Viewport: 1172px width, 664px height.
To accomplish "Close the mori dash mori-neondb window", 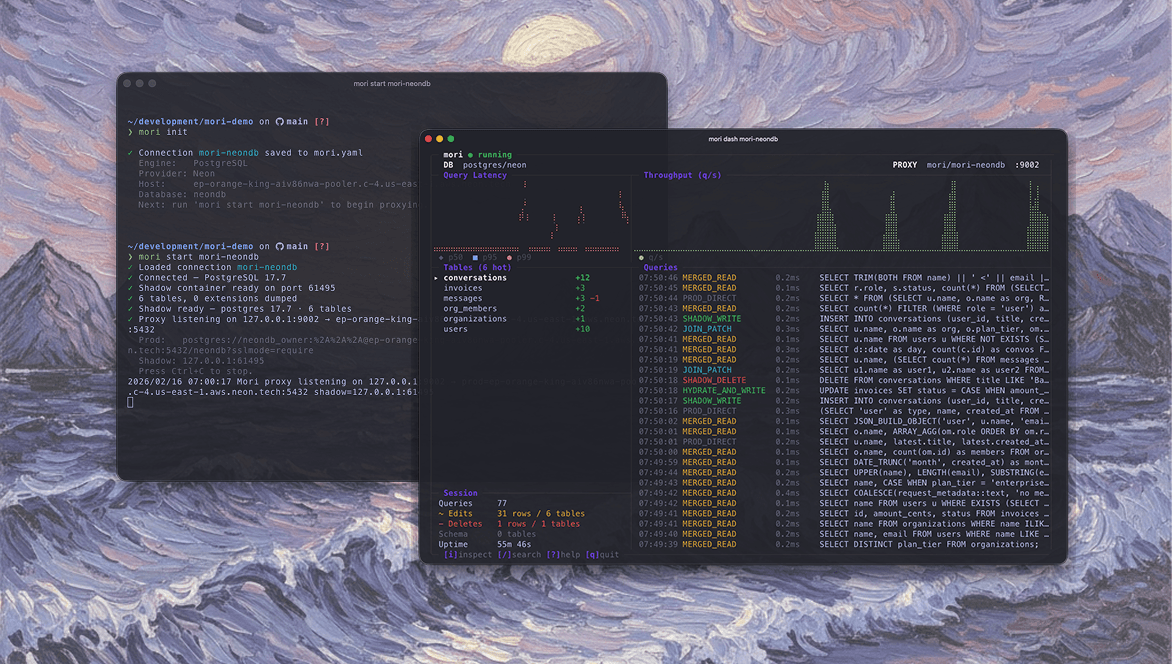I will click(428, 138).
